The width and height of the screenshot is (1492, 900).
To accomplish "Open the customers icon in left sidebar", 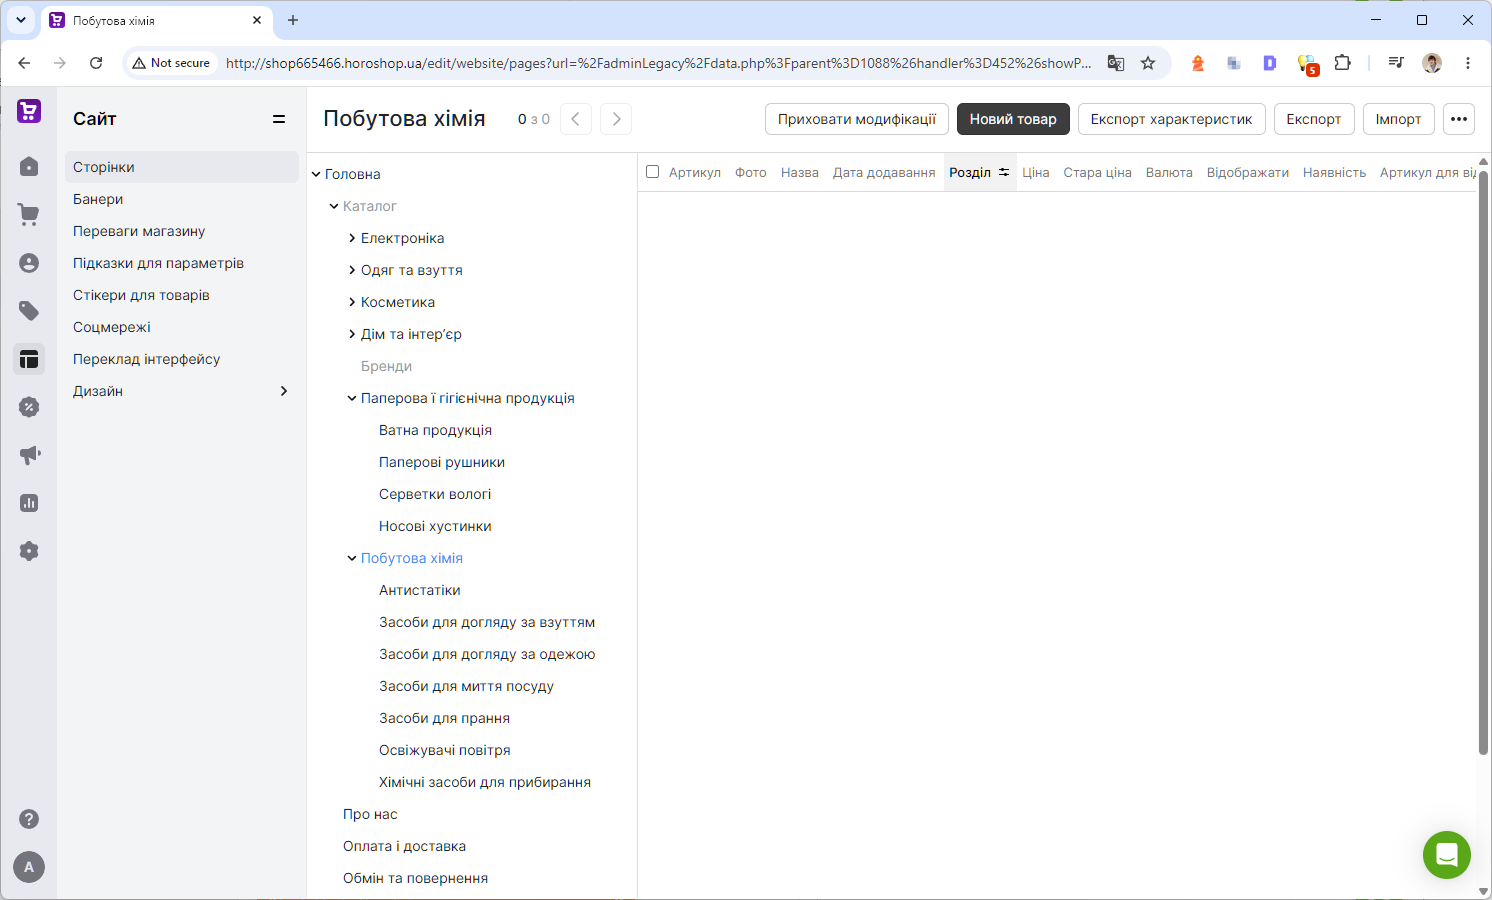I will pyautogui.click(x=29, y=262).
